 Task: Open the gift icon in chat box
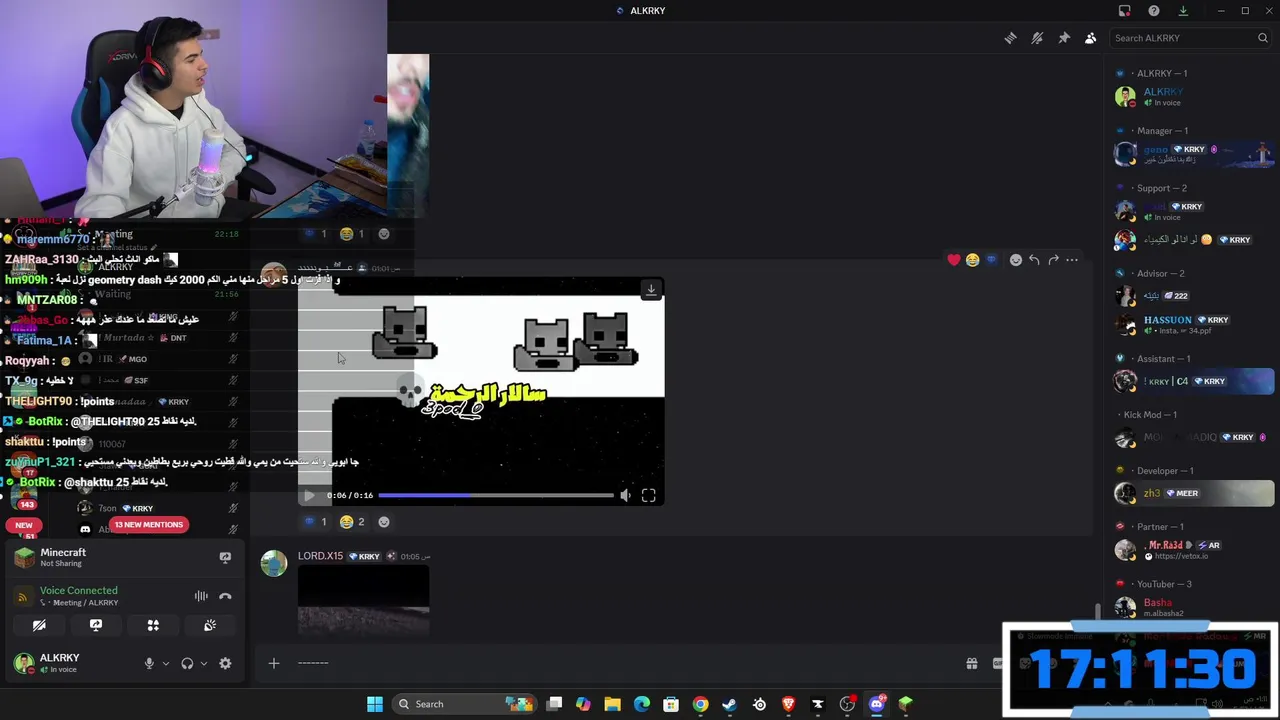(971, 663)
